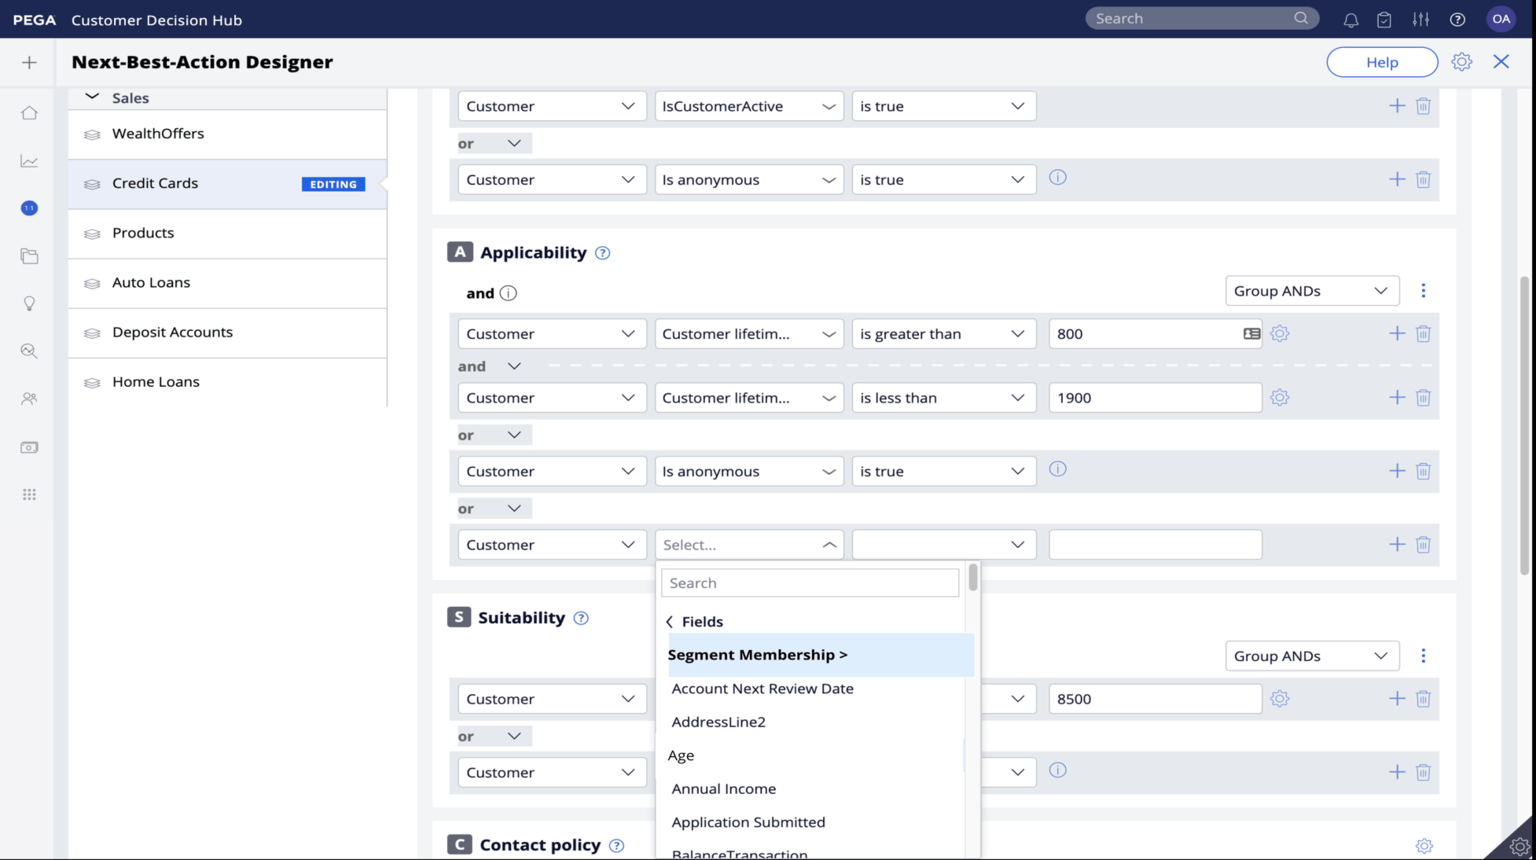Expand the Applicability Group ANDs dropdown
Screen dimensions: 1536x860
tap(1311, 291)
